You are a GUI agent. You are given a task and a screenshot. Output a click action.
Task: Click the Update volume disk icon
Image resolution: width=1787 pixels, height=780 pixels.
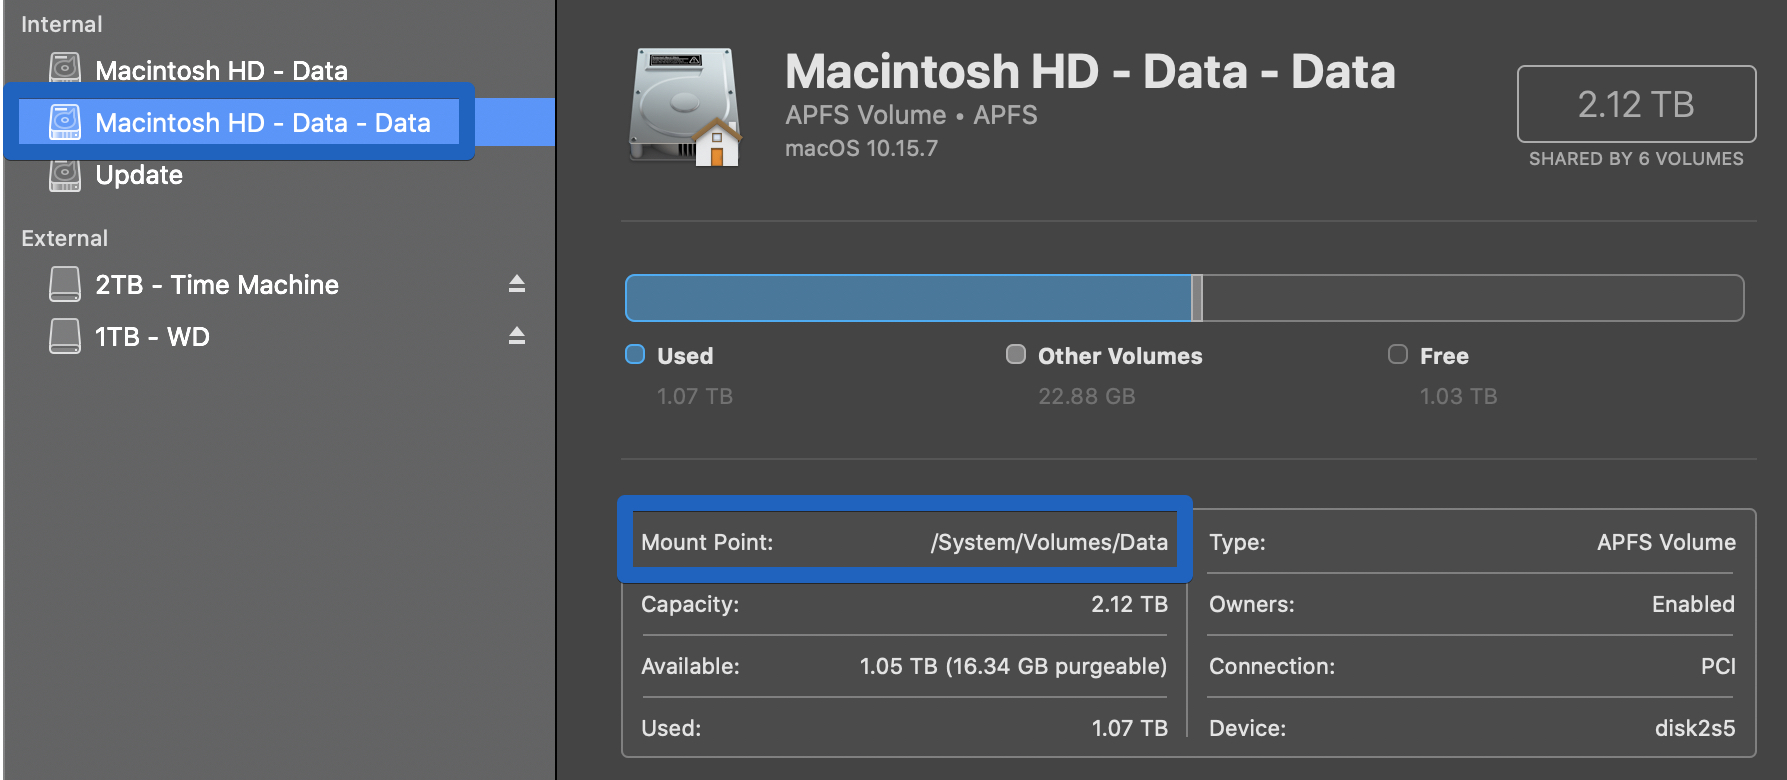[x=65, y=175]
